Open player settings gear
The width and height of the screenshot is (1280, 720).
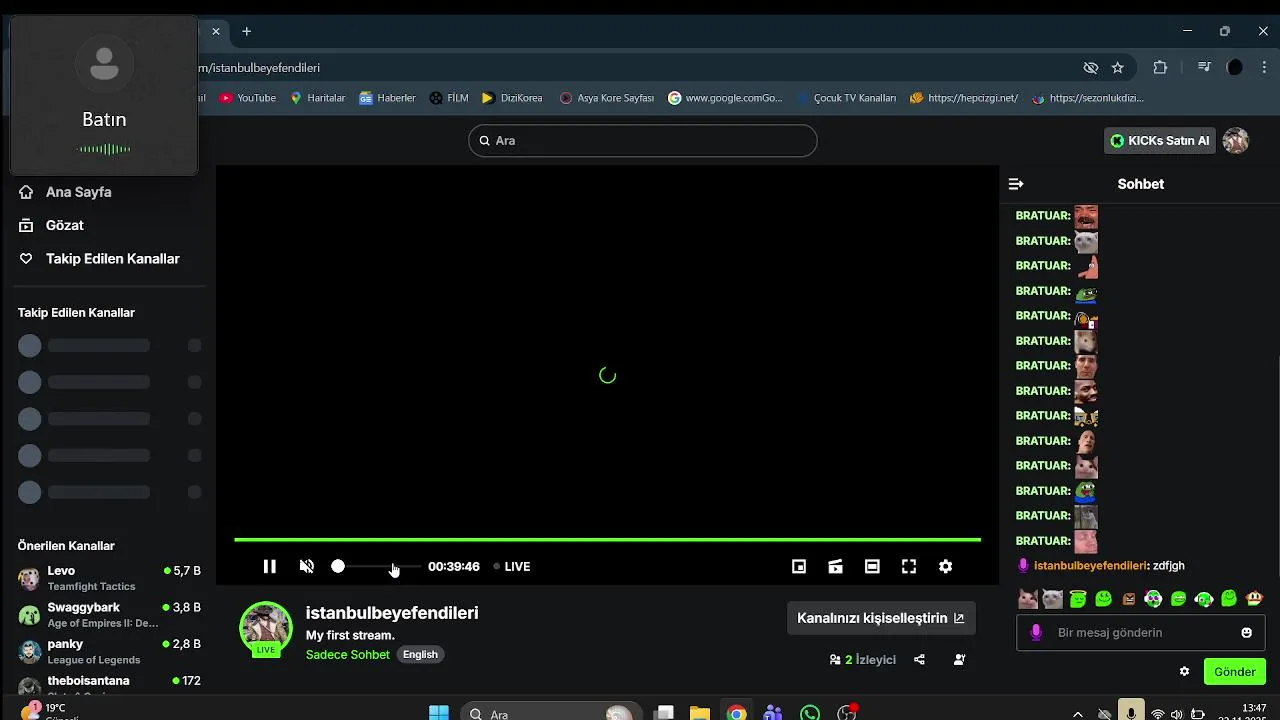(945, 566)
